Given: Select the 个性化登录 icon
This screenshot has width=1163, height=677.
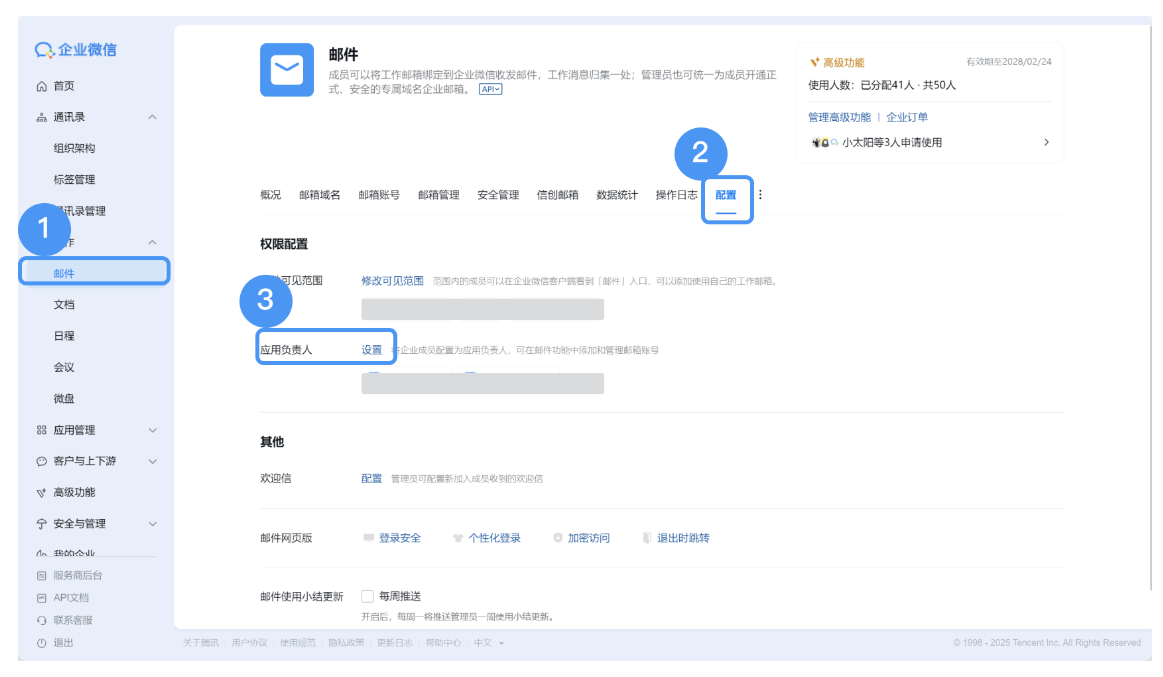Looking at the screenshot, I should (457, 537).
